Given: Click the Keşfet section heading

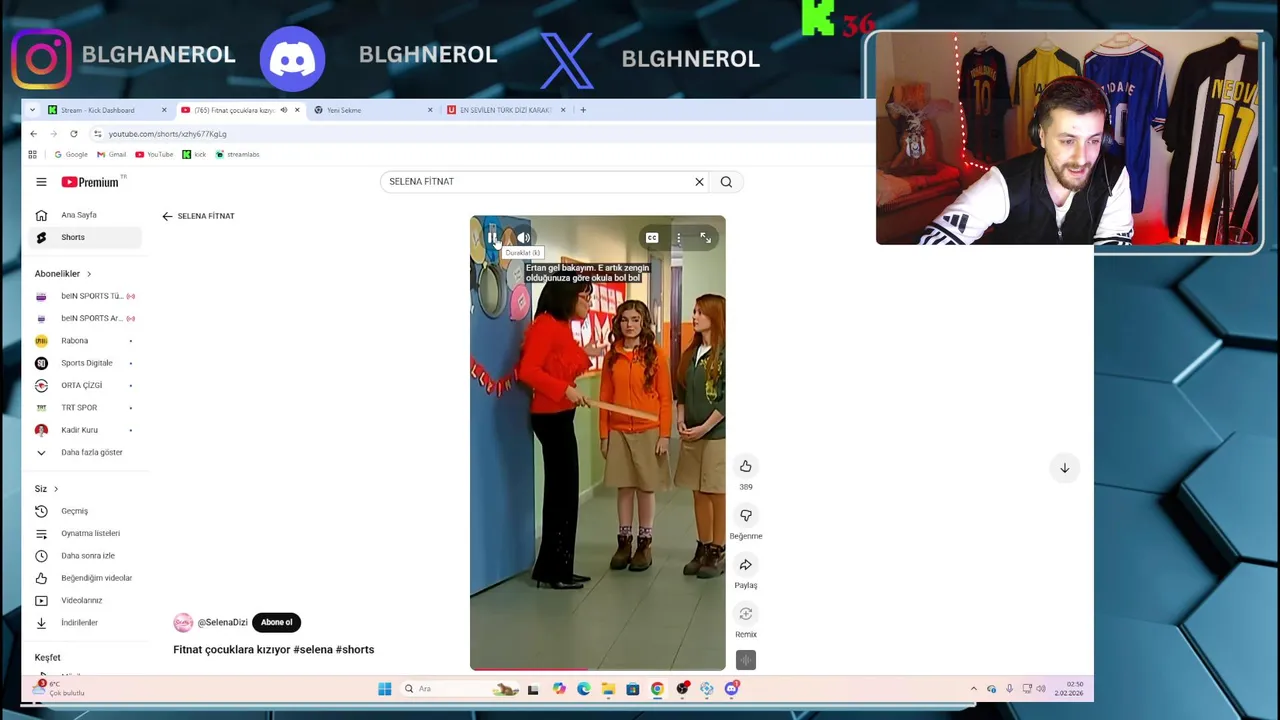Looking at the screenshot, I should (47, 658).
